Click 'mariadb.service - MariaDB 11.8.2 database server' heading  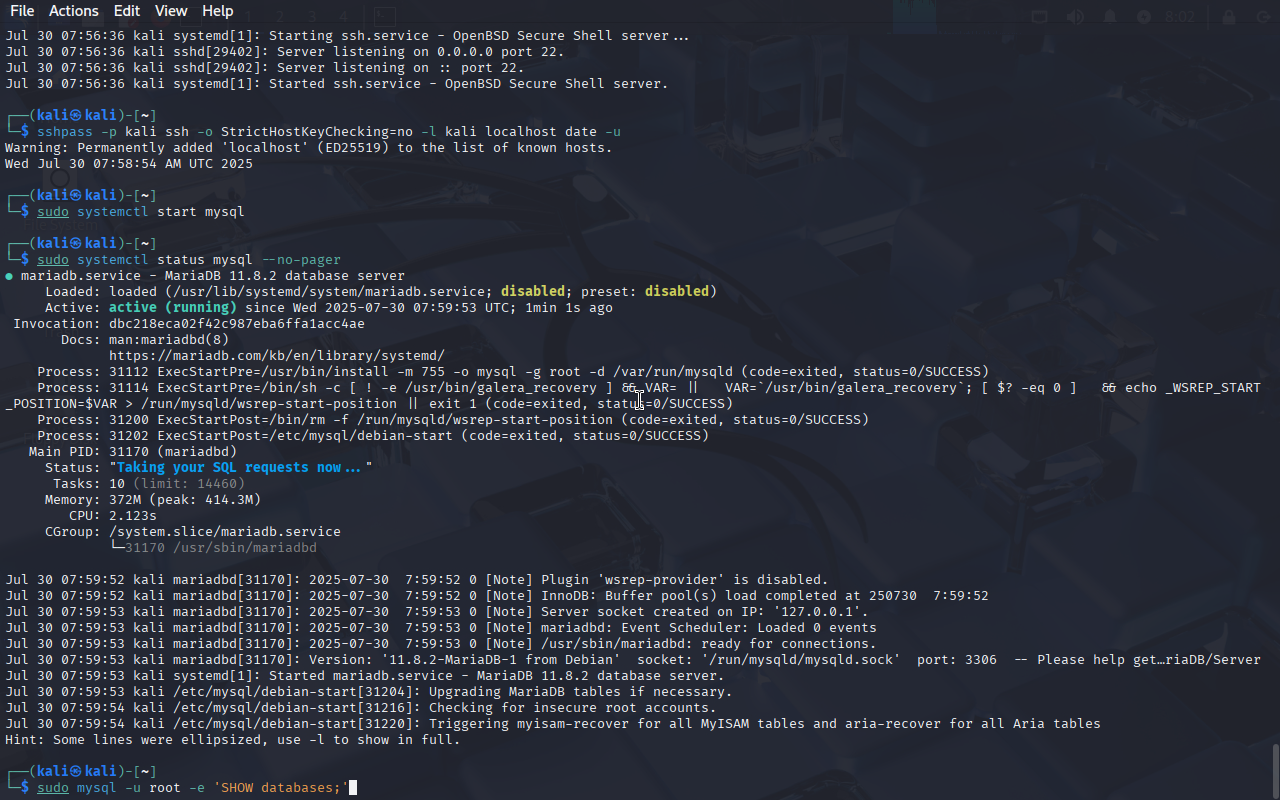coord(213,276)
